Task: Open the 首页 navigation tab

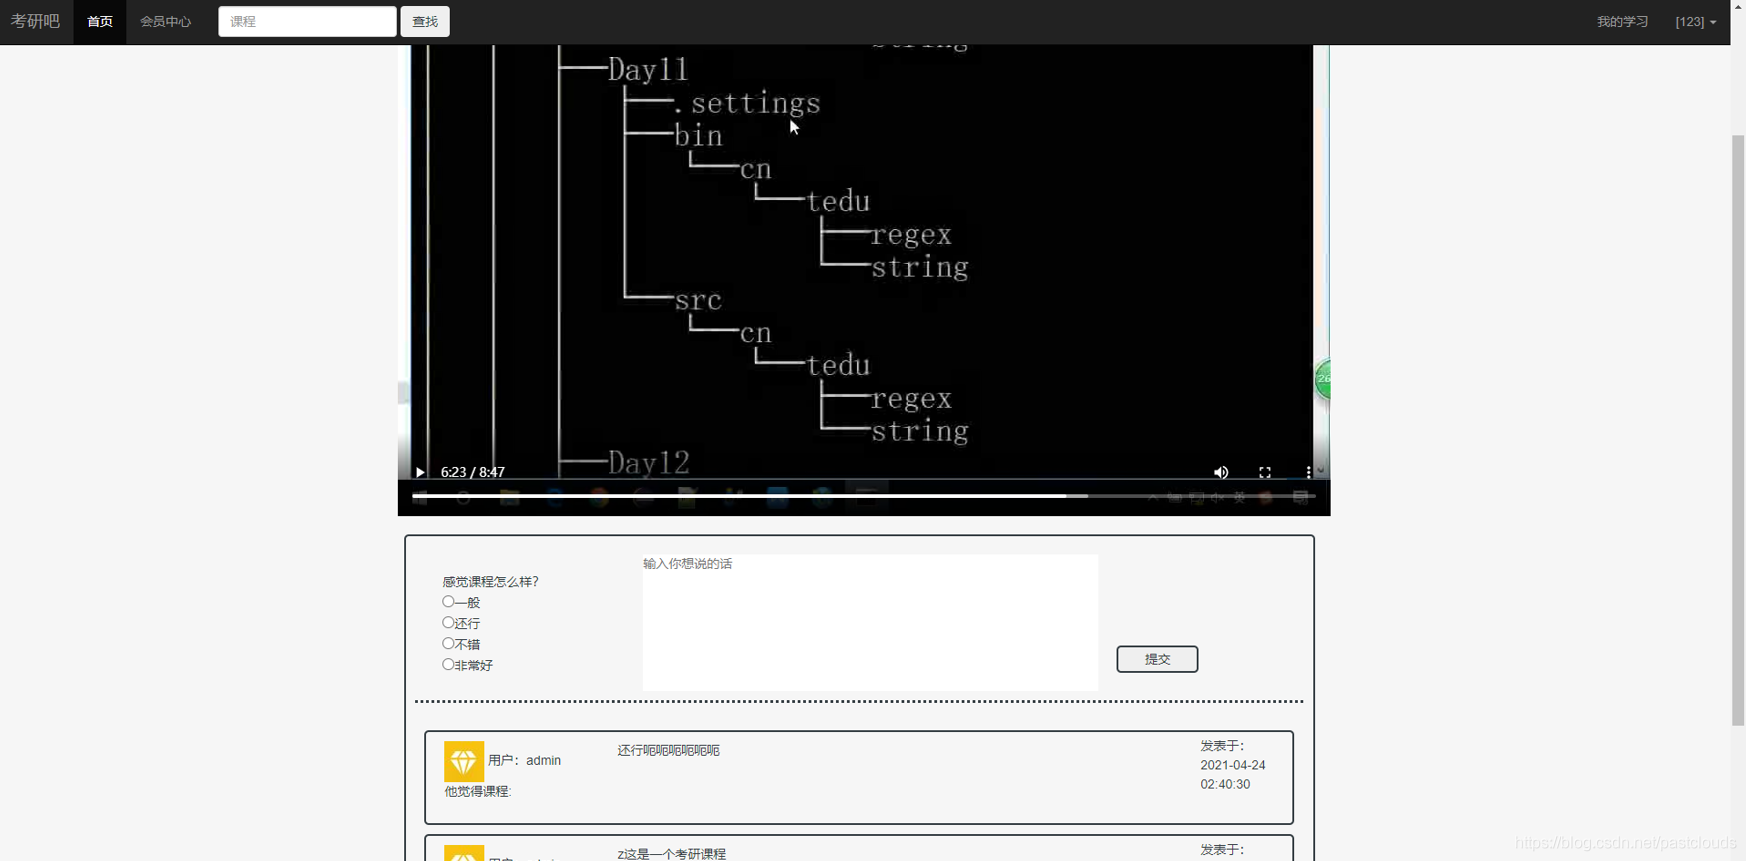Action: tap(100, 22)
